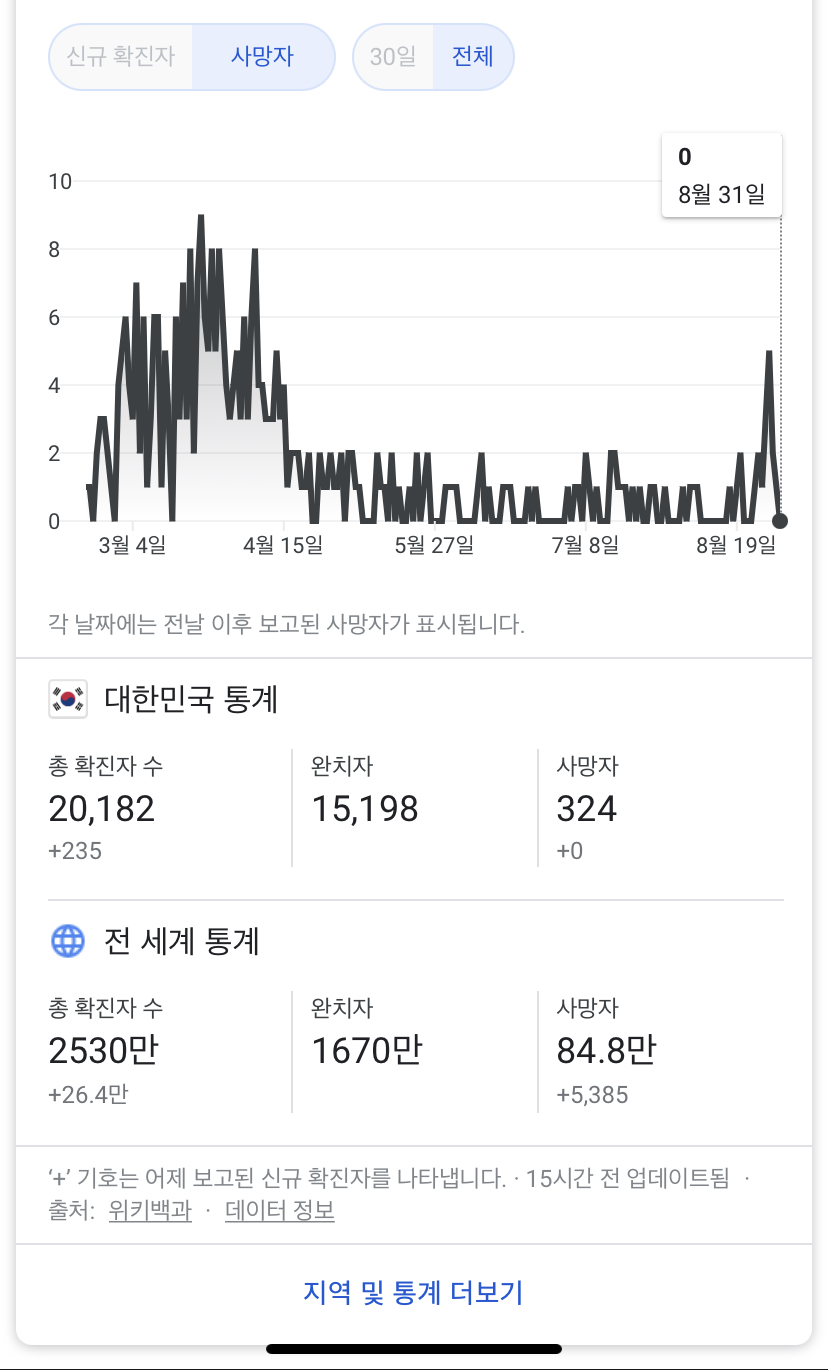Click worldwide deaths figure 84.8만
The height and width of the screenshot is (1370, 828).
point(606,1050)
